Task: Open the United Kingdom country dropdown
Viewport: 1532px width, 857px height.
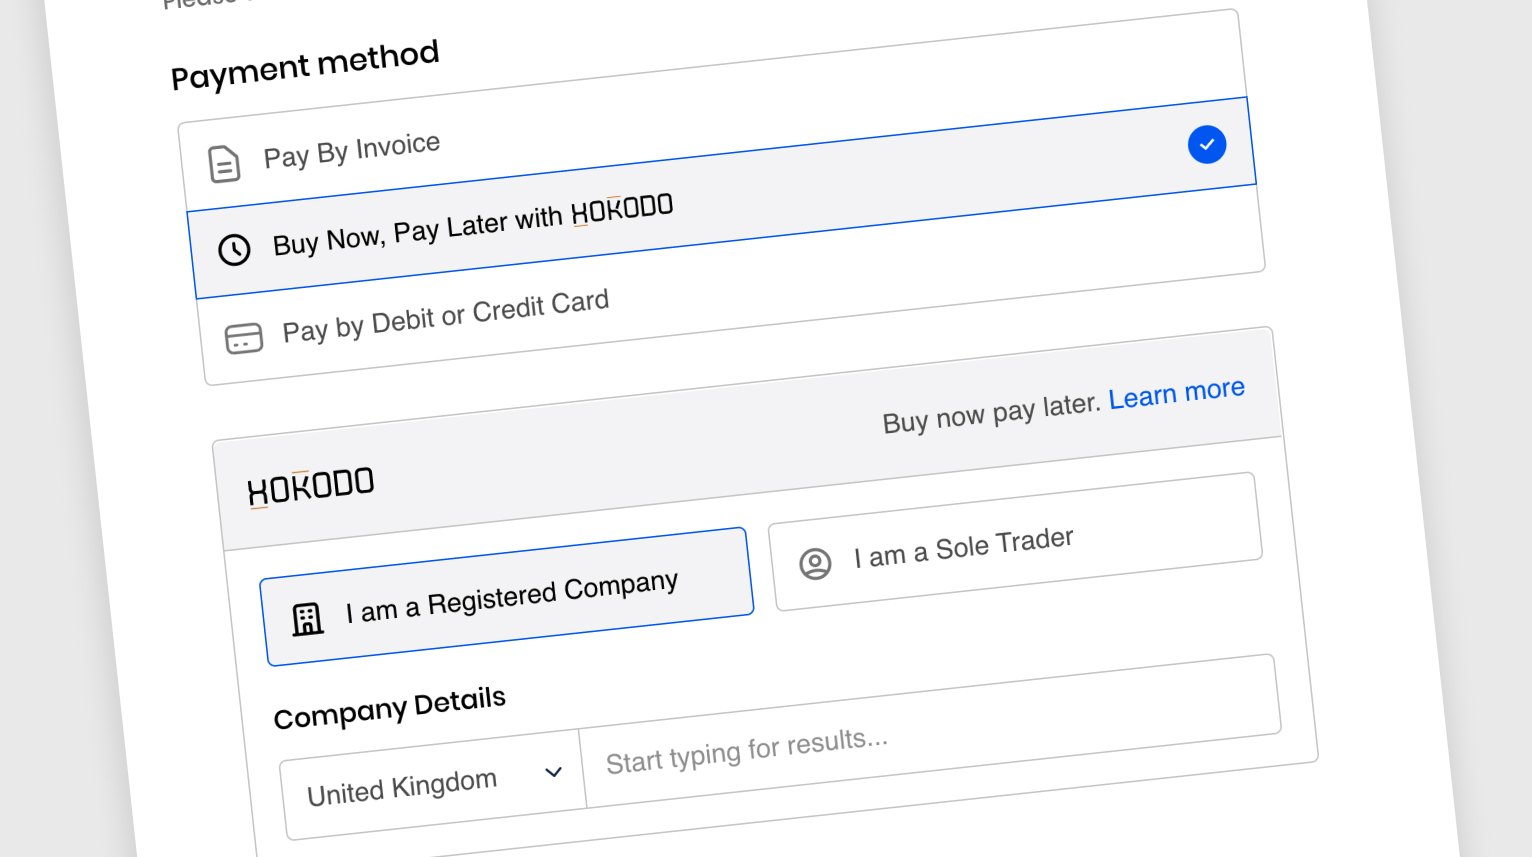Action: point(402,787)
